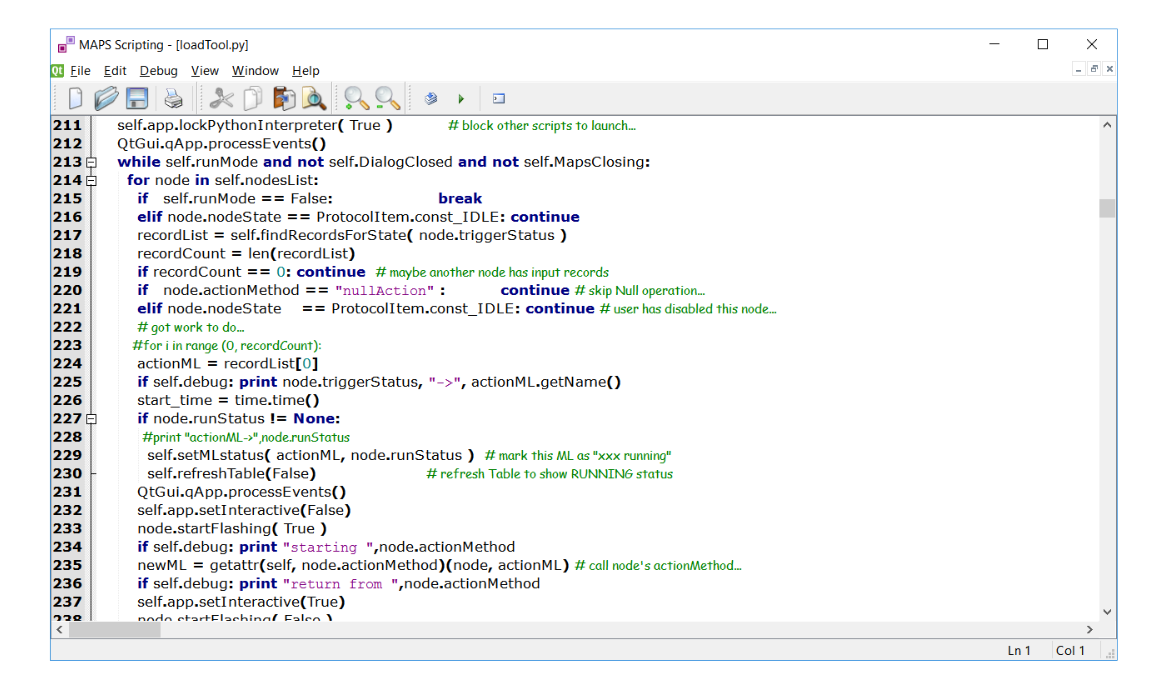Click the horizontal scrollbar right arrow
The height and width of the screenshot is (691, 1155).
(1090, 630)
